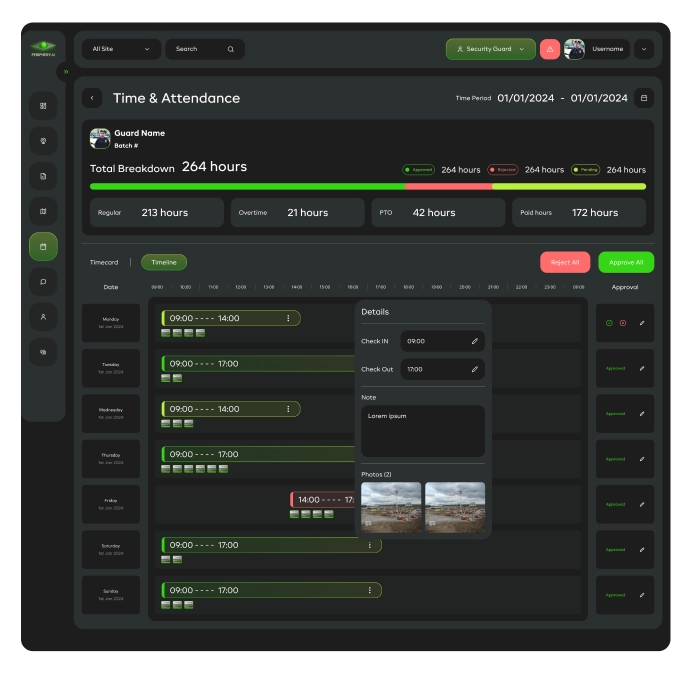
Task: Switch to the Timecard tab
Action: [x=104, y=262]
